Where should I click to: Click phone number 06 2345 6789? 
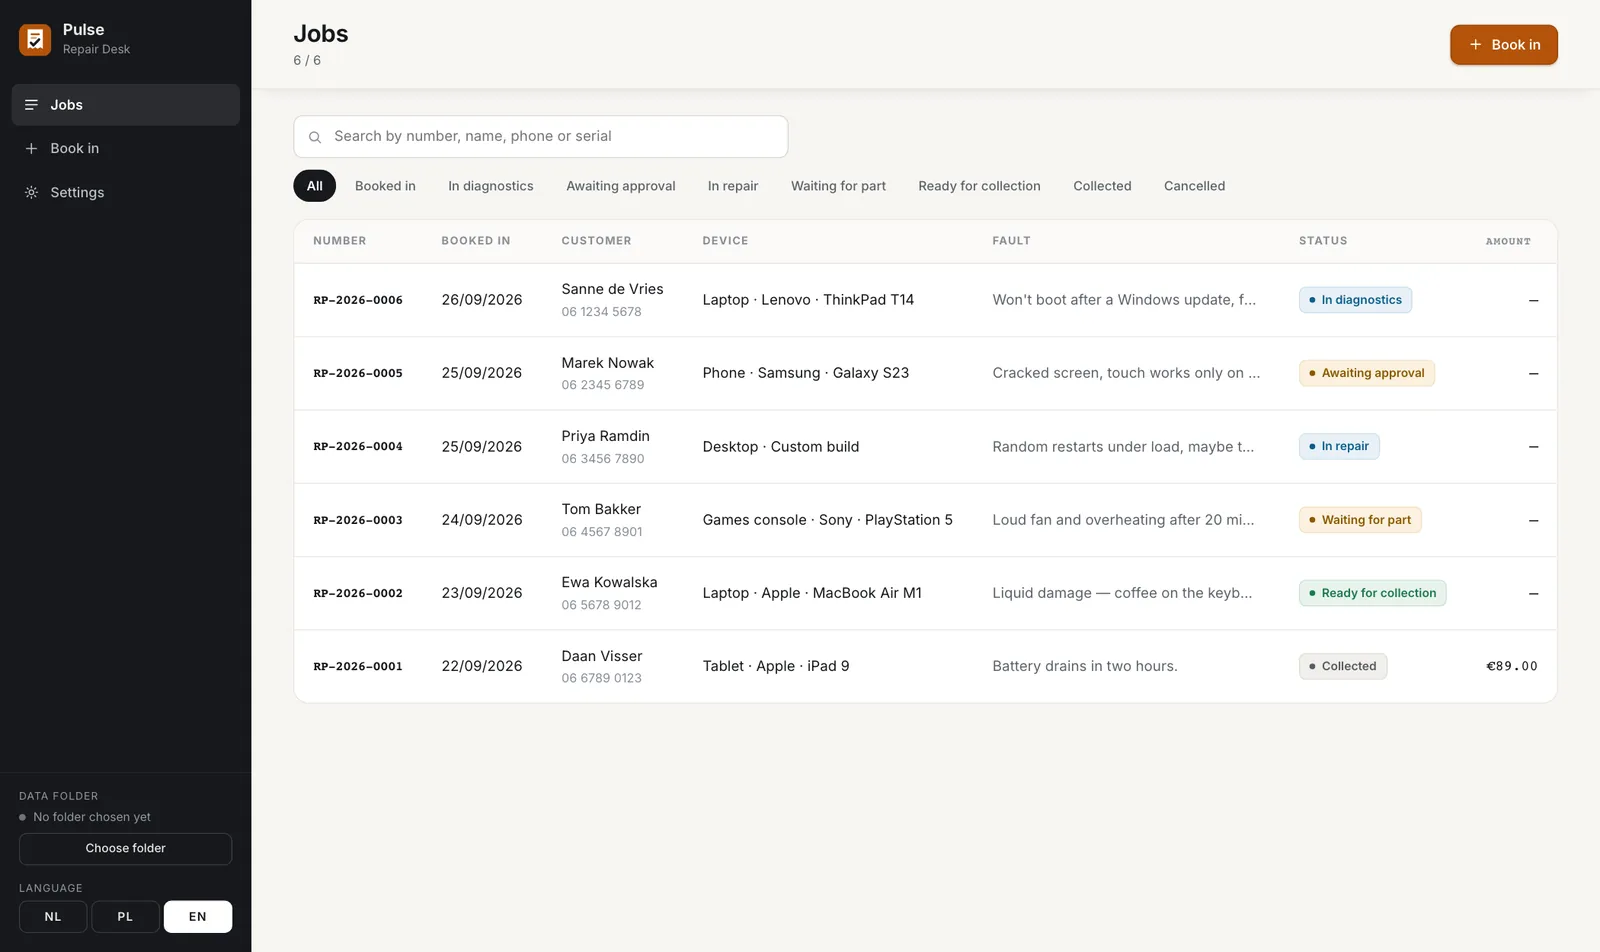point(602,385)
